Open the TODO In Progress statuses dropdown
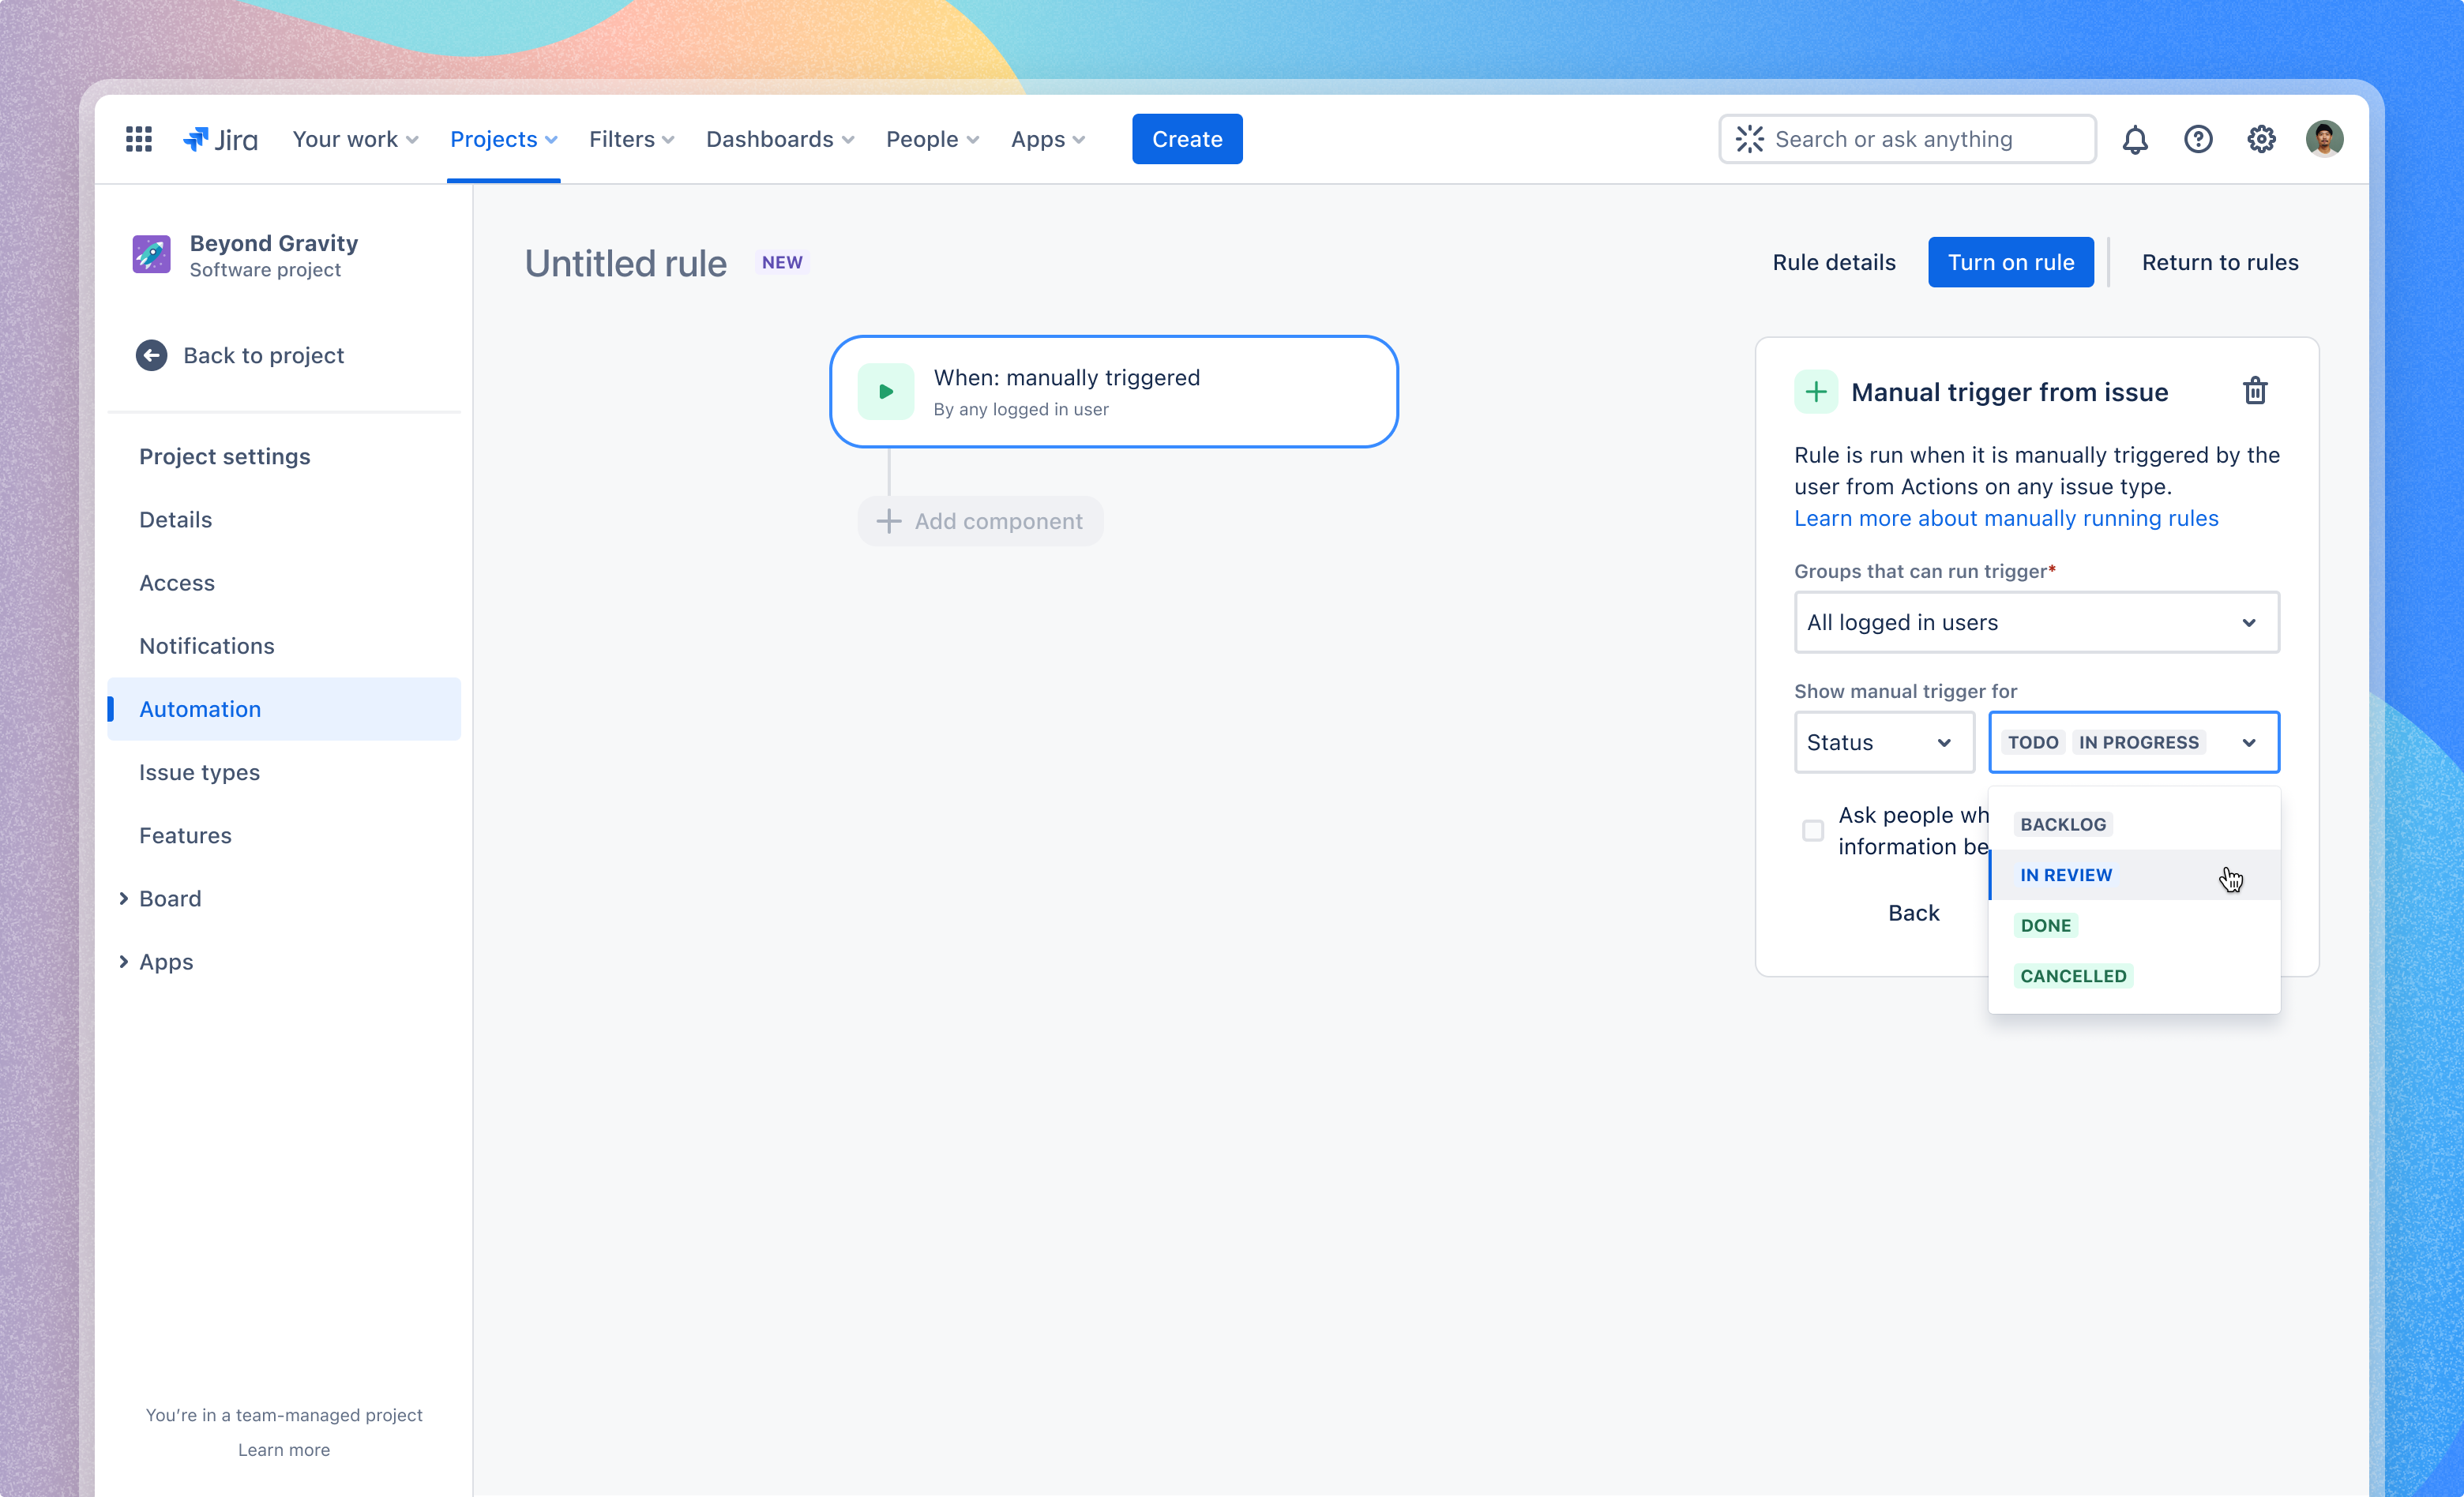The height and width of the screenshot is (1497, 2464). (2134, 742)
